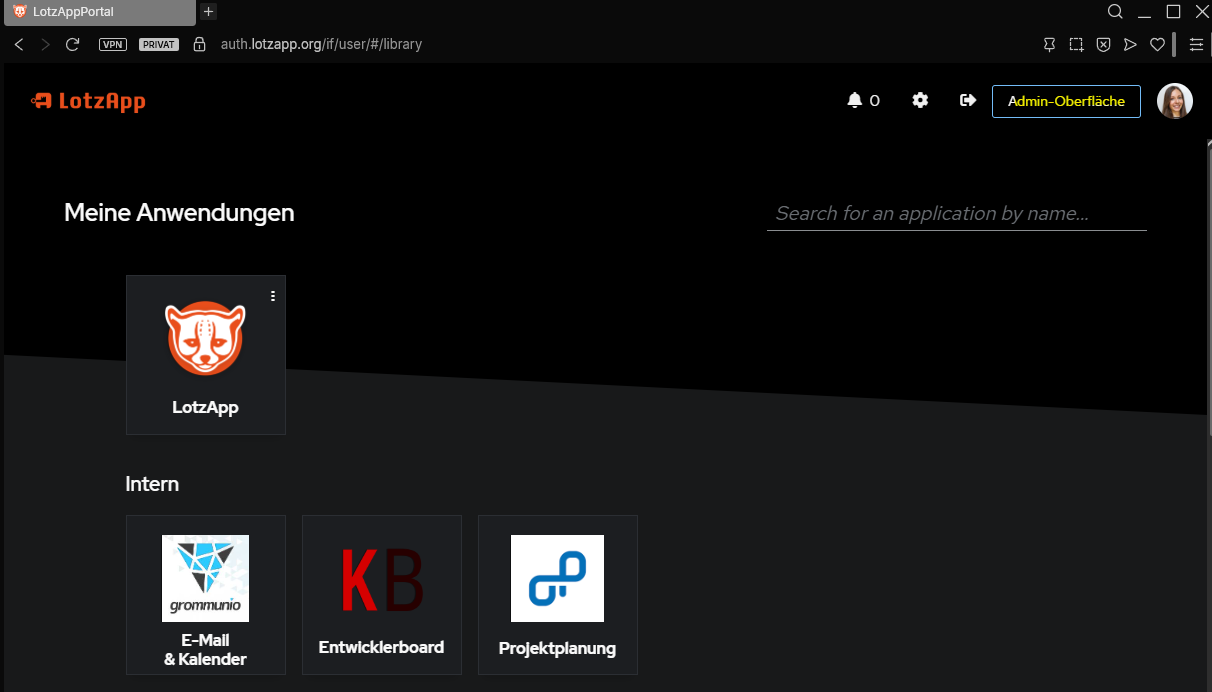The width and height of the screenshot is (1212, 692).
Task: Open settings via the gear icon
Action: coord(920,100)
